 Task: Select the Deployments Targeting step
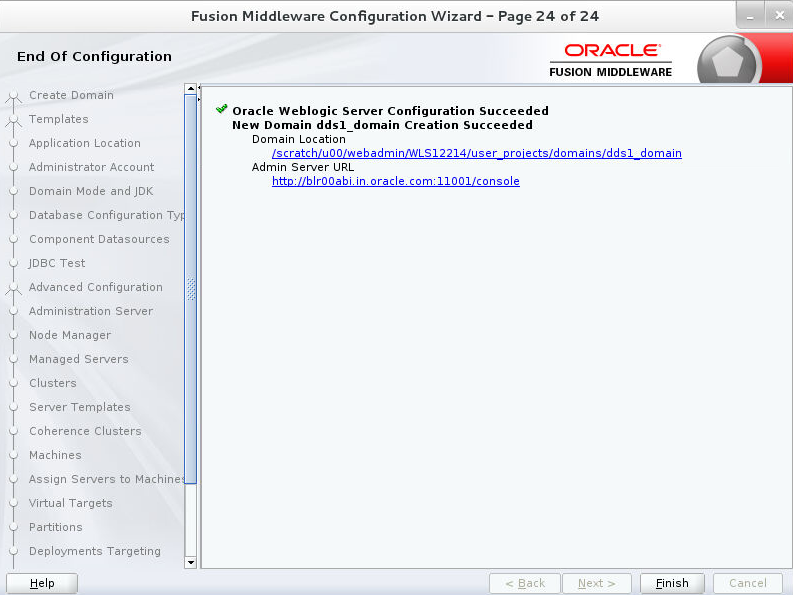(95, 551)
